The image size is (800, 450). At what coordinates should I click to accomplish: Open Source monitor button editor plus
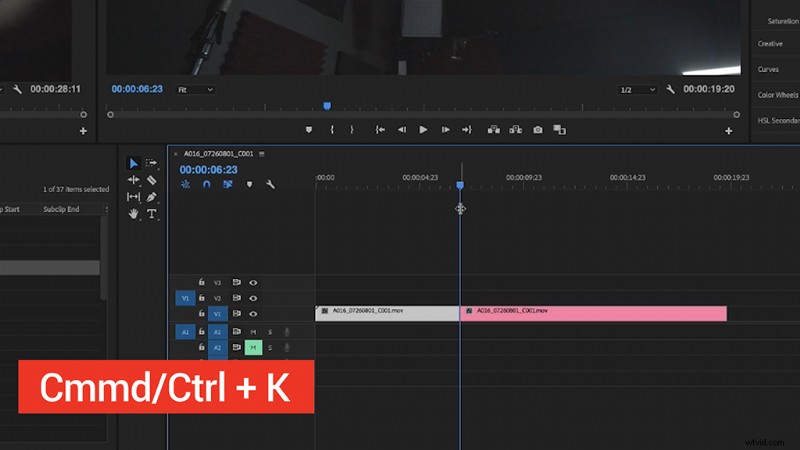point(83,131)
